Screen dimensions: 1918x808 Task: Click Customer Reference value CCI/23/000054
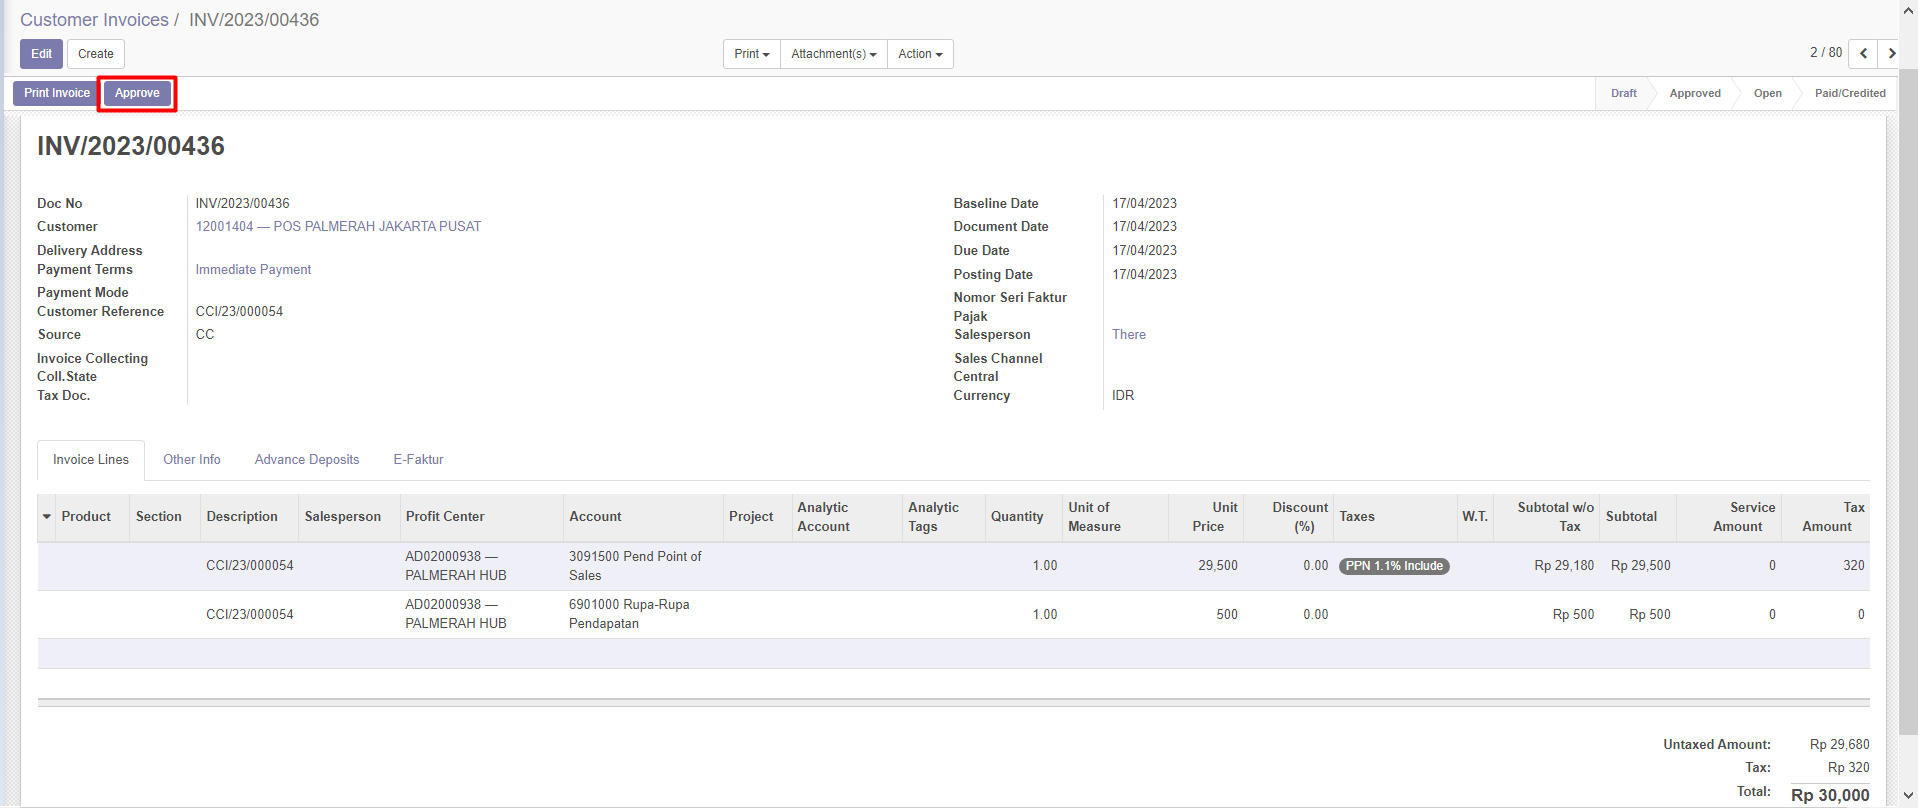point(239,312)
